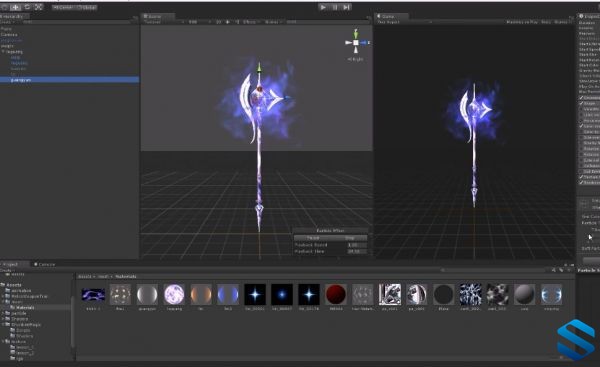Switch to the Project tab
600x367 pixels.
[14, 264]
